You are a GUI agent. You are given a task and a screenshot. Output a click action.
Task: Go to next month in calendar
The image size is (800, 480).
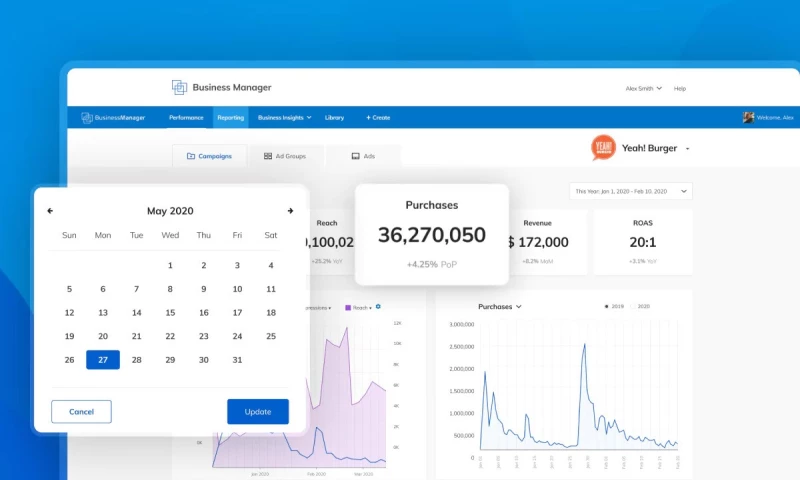click(290, 211)
